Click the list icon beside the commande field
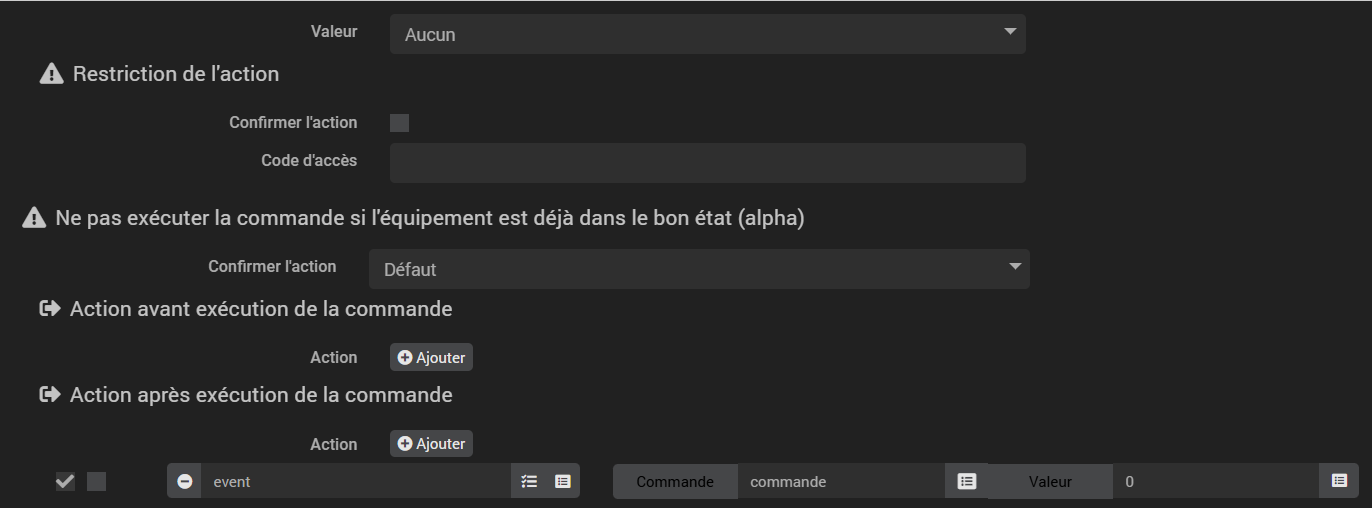This screenshot has width=1372, height=508. (966, 481)
